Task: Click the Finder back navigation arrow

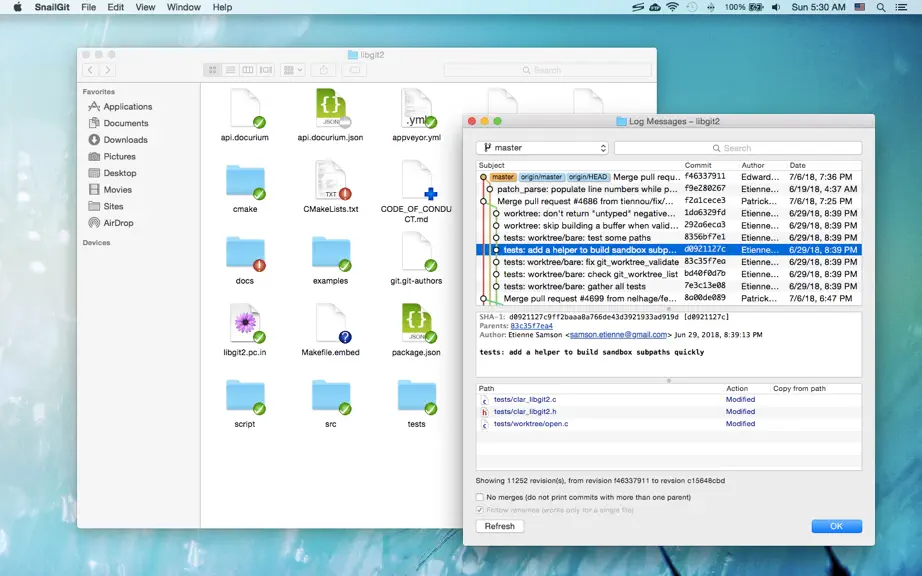Action: pyautogui.click(x=90, y=70)
